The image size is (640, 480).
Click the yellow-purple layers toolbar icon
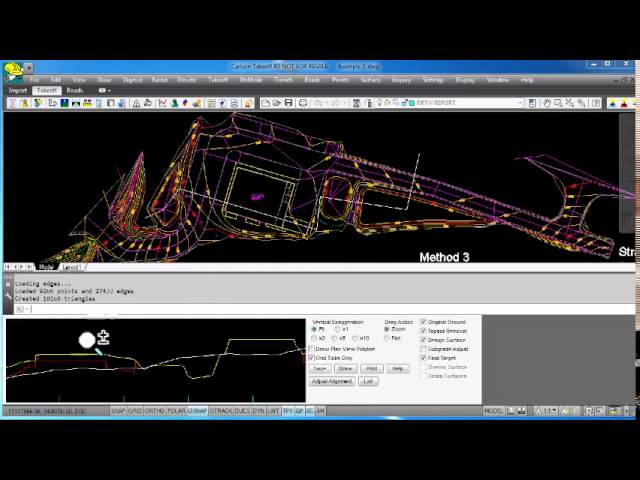(87, 103)
